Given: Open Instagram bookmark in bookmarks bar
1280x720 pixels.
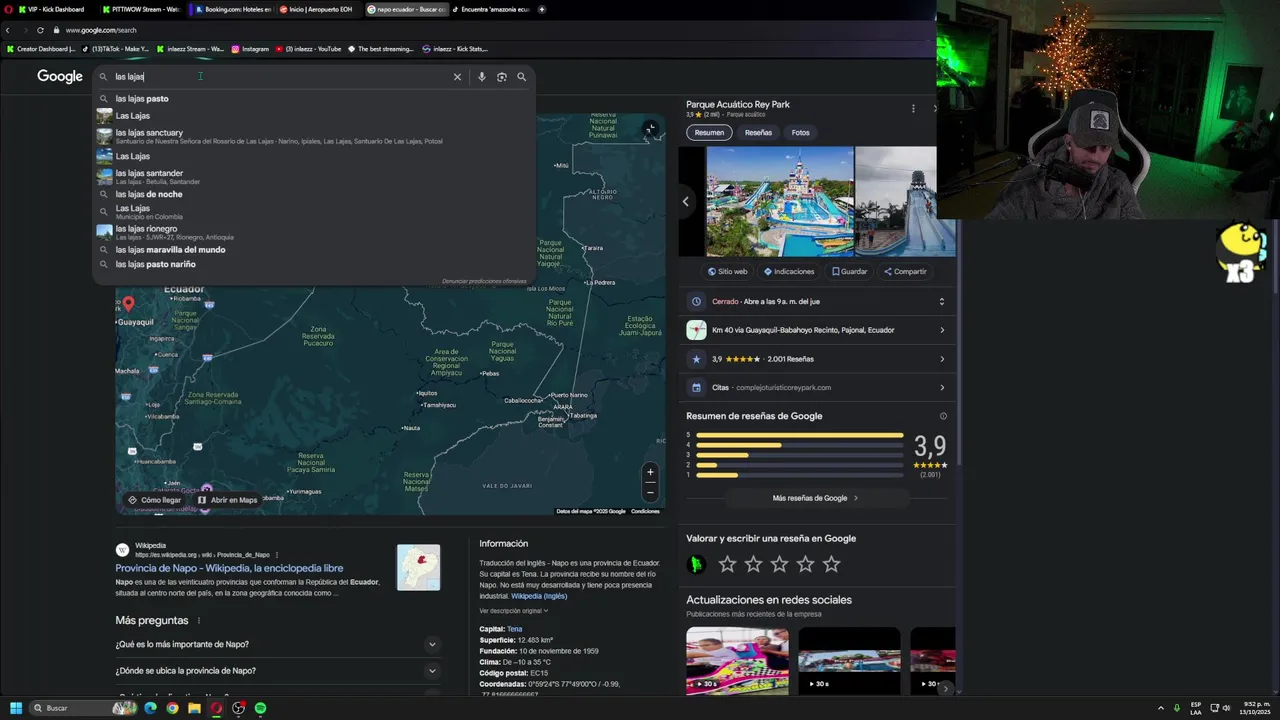Looking at the screenshot, I should (250, 49).
